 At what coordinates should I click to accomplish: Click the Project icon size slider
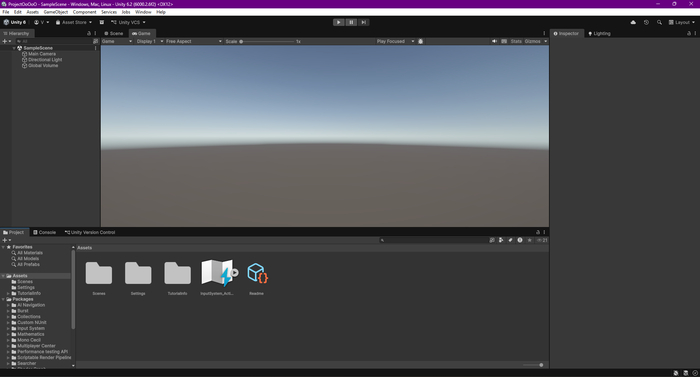pyautogui.click(x=533, y=365)
